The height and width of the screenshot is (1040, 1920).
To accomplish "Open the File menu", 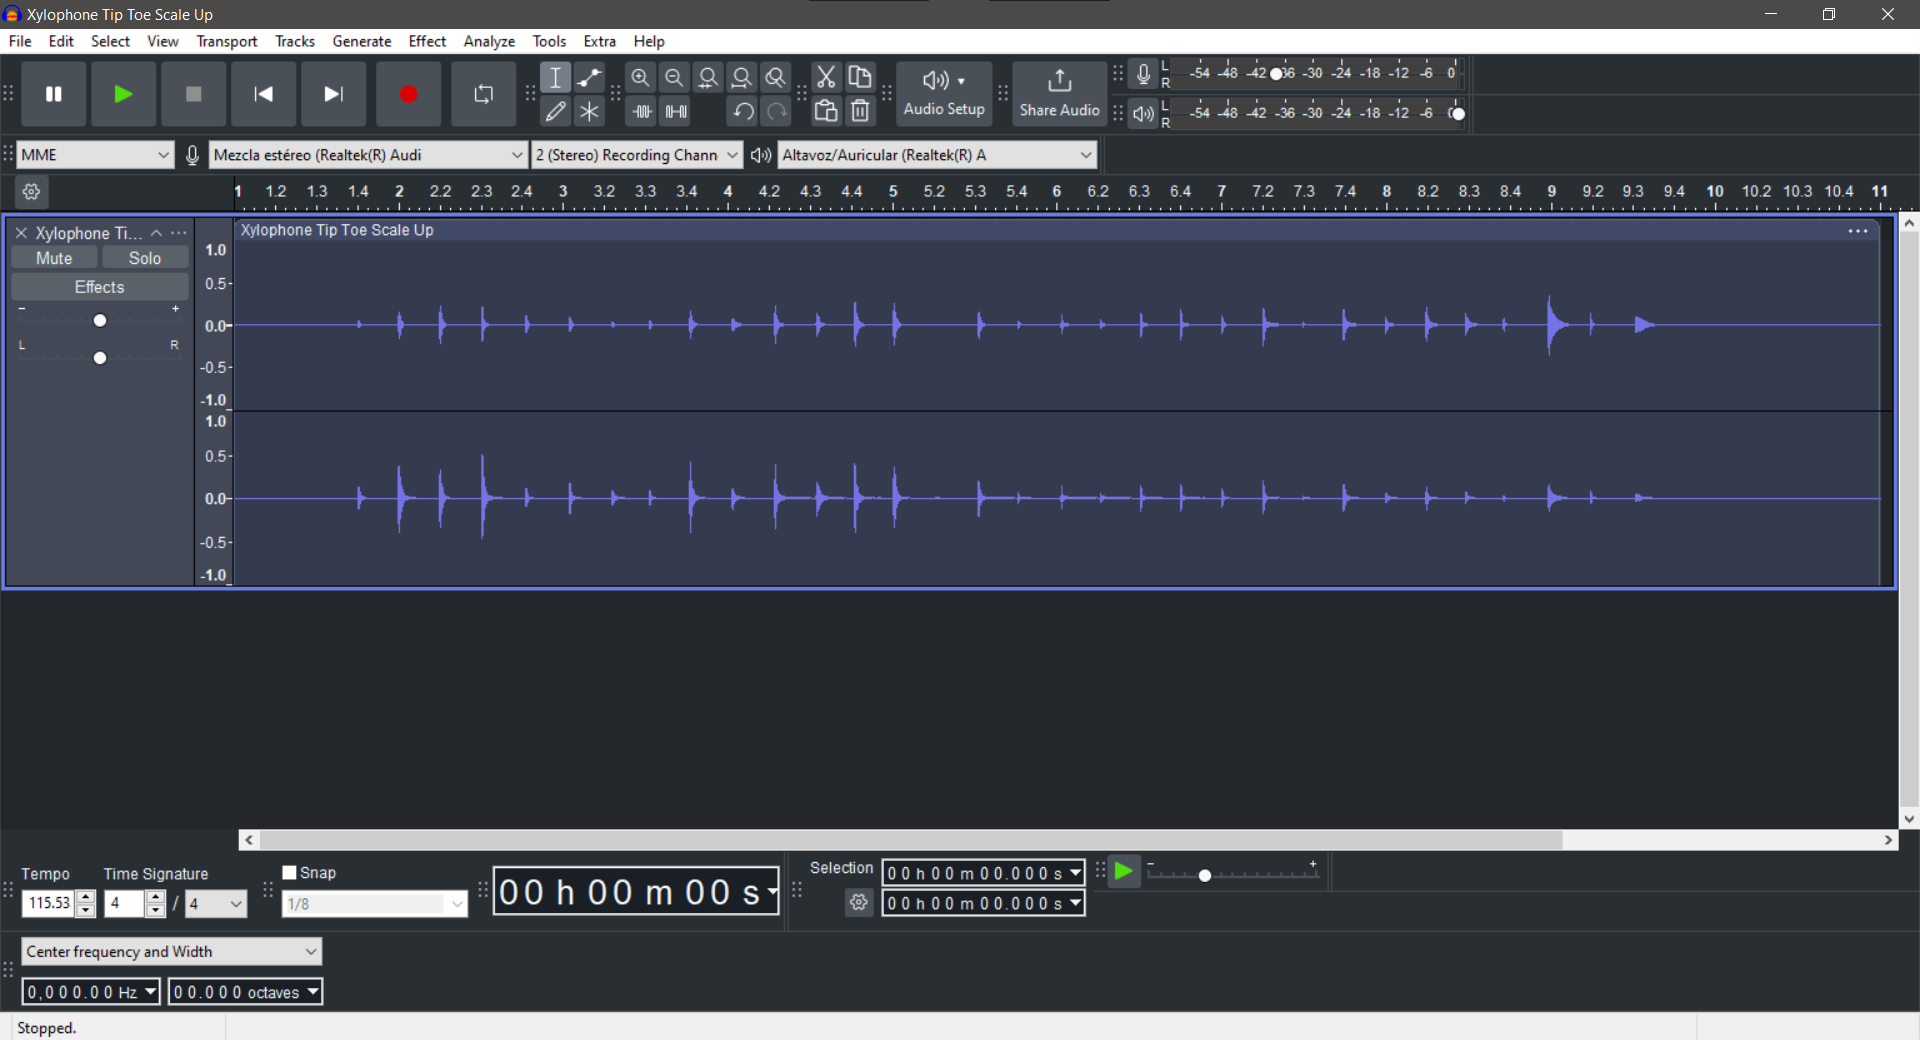I will (20, 41).
